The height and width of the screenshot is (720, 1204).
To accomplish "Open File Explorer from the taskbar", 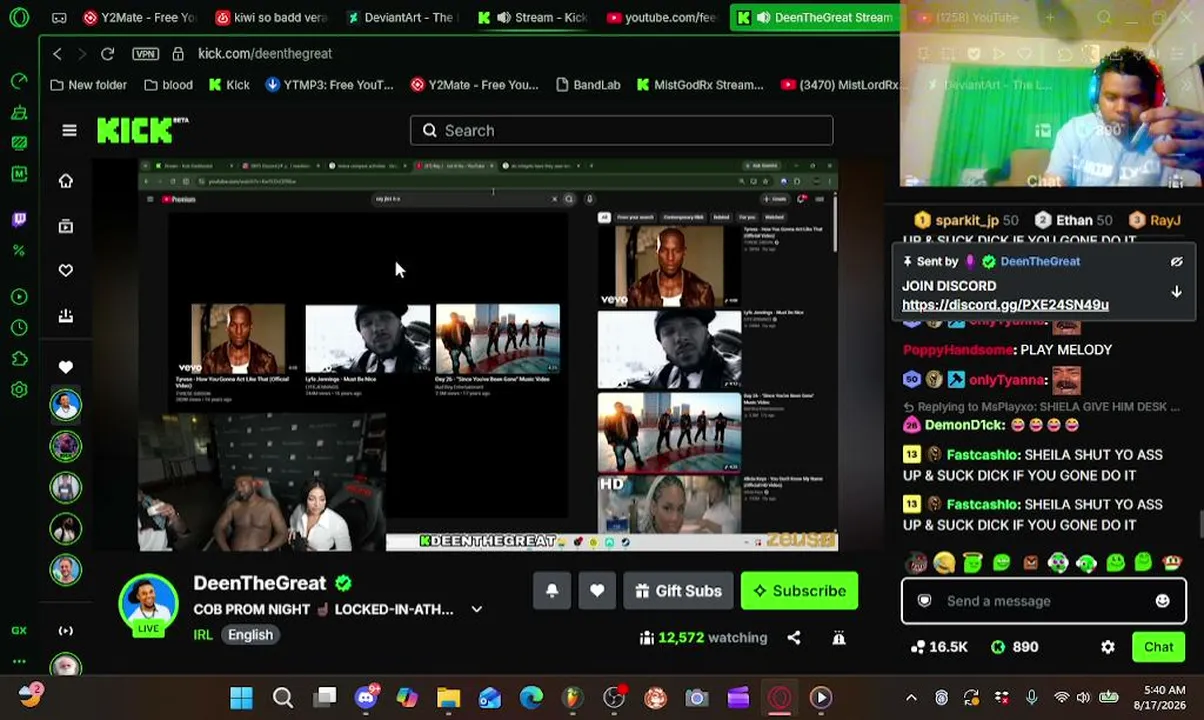I will click(448, 698).
